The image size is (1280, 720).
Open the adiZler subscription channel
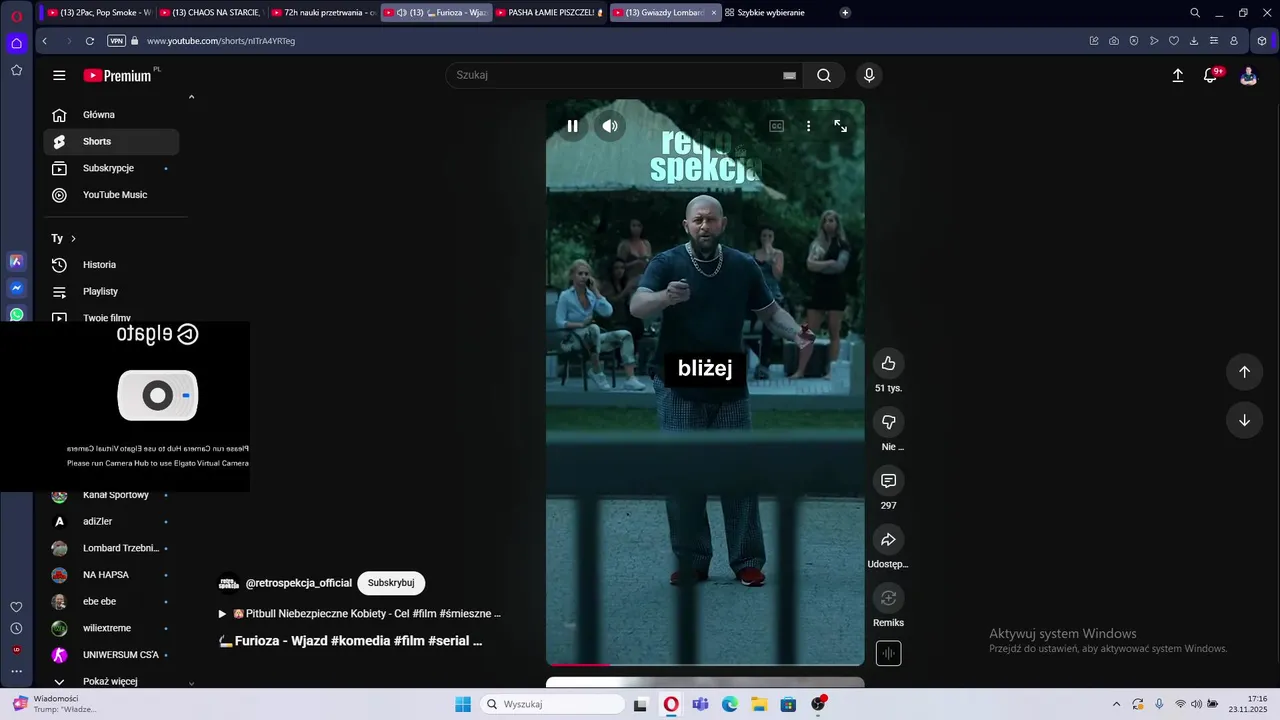(x=111, y=522)
